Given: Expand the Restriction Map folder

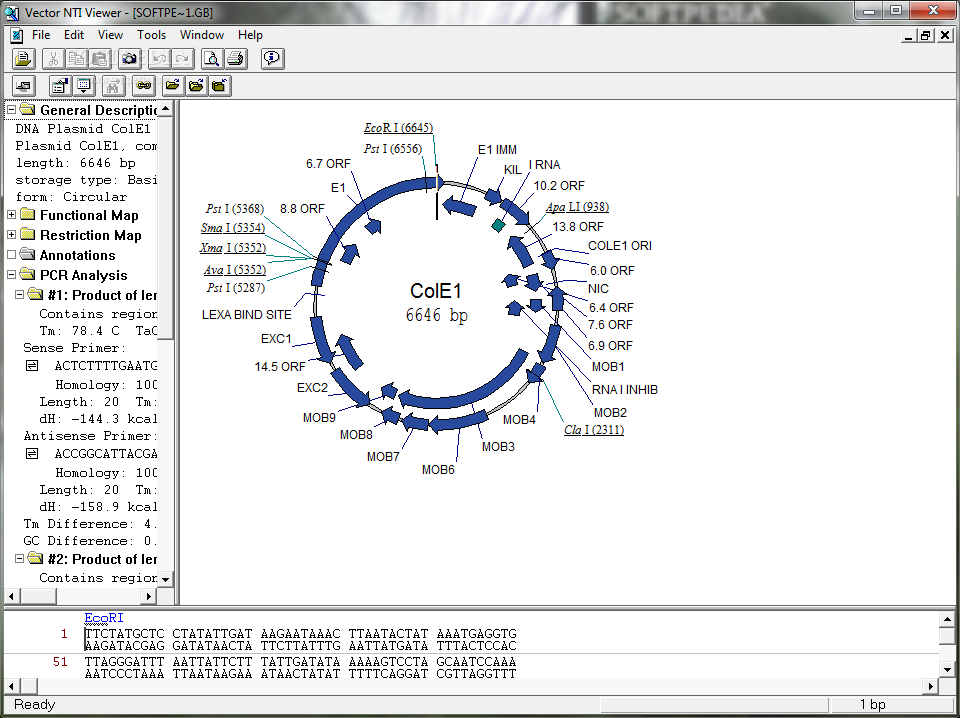Looking at the screenshot, I should [x=11, y=234].
